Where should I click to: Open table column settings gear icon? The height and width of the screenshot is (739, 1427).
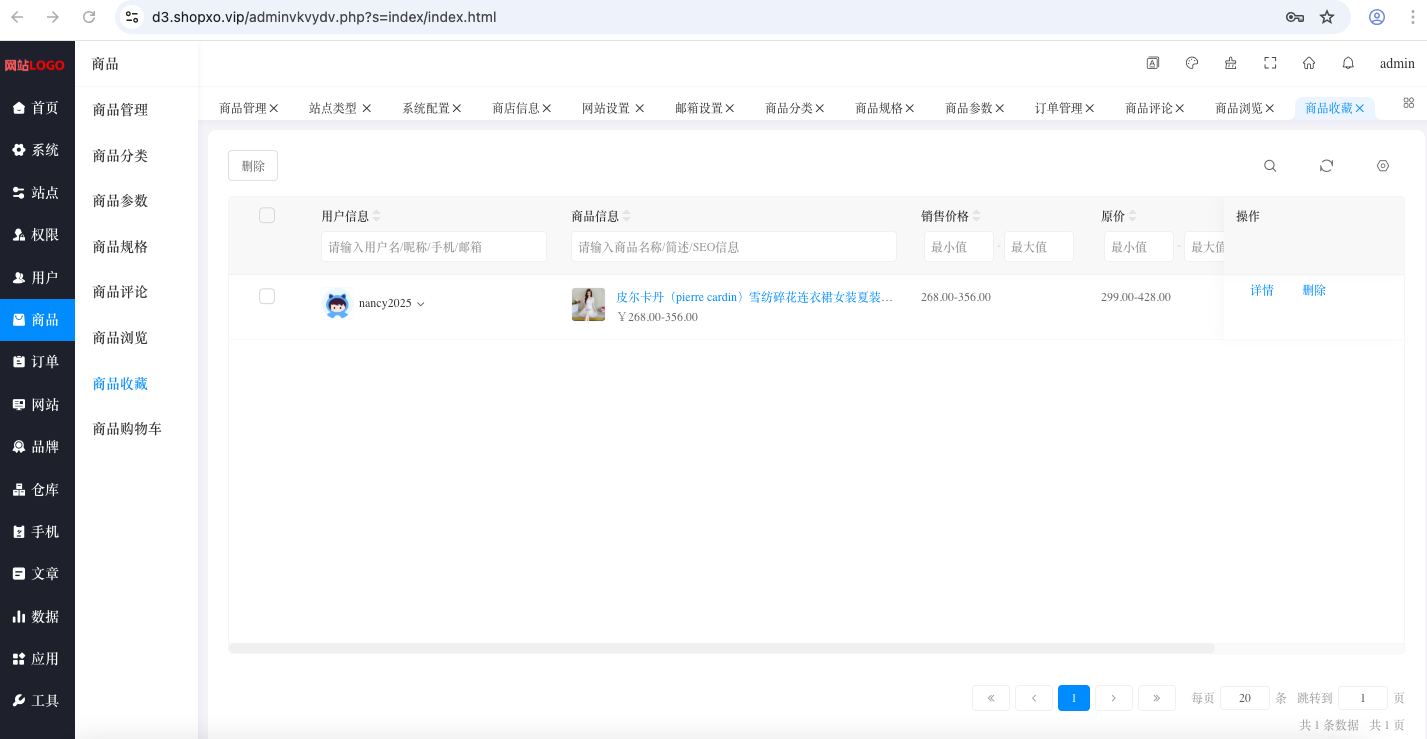pos(1383,166)
